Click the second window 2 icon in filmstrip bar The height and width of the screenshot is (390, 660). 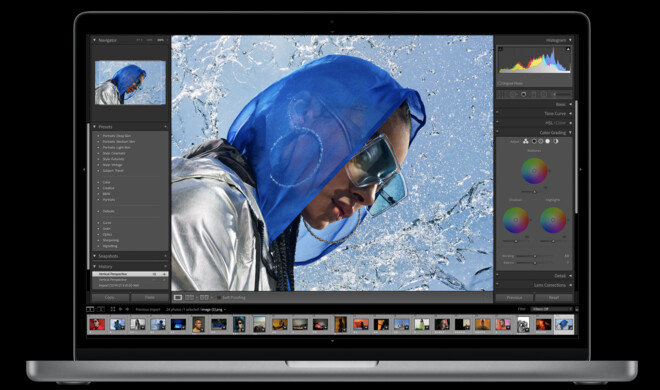pos(101,309)
